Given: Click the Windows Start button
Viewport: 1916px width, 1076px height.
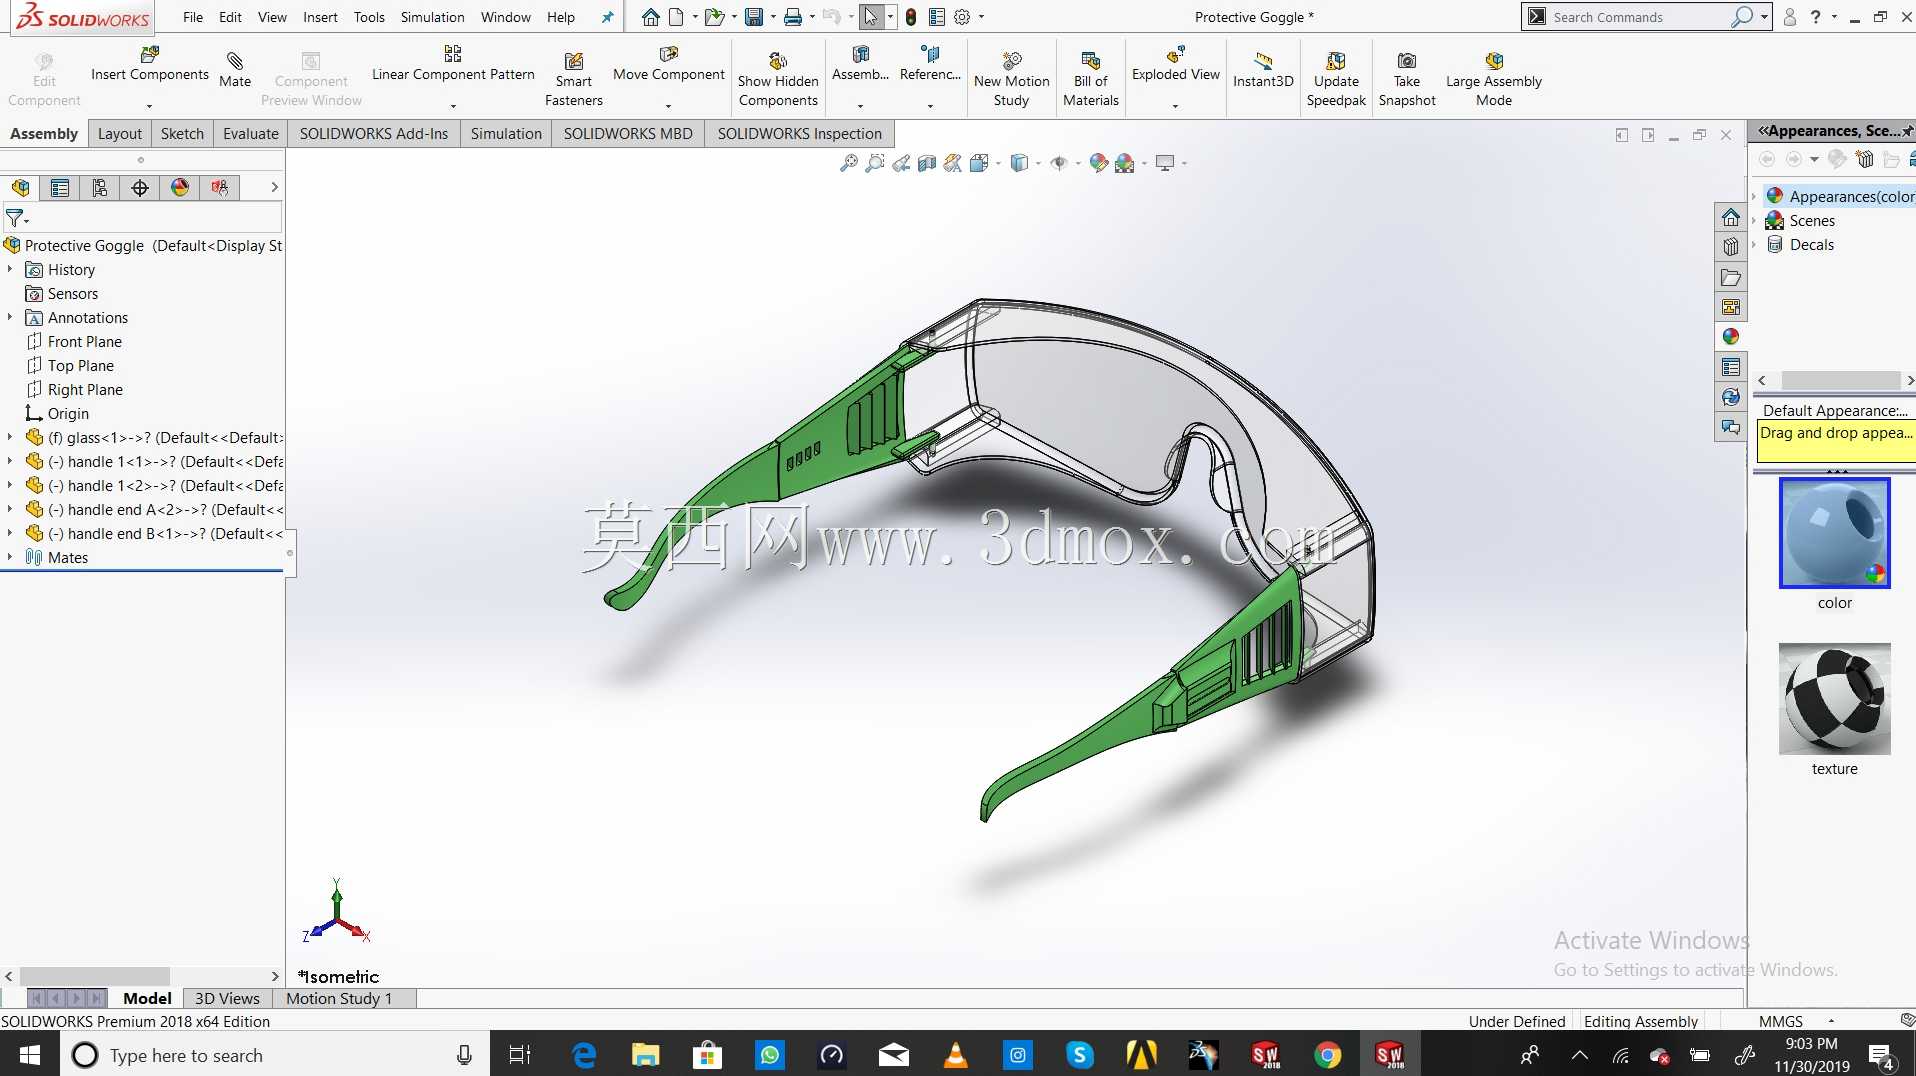Looking at the screenshot, I should pos(29,1054).
